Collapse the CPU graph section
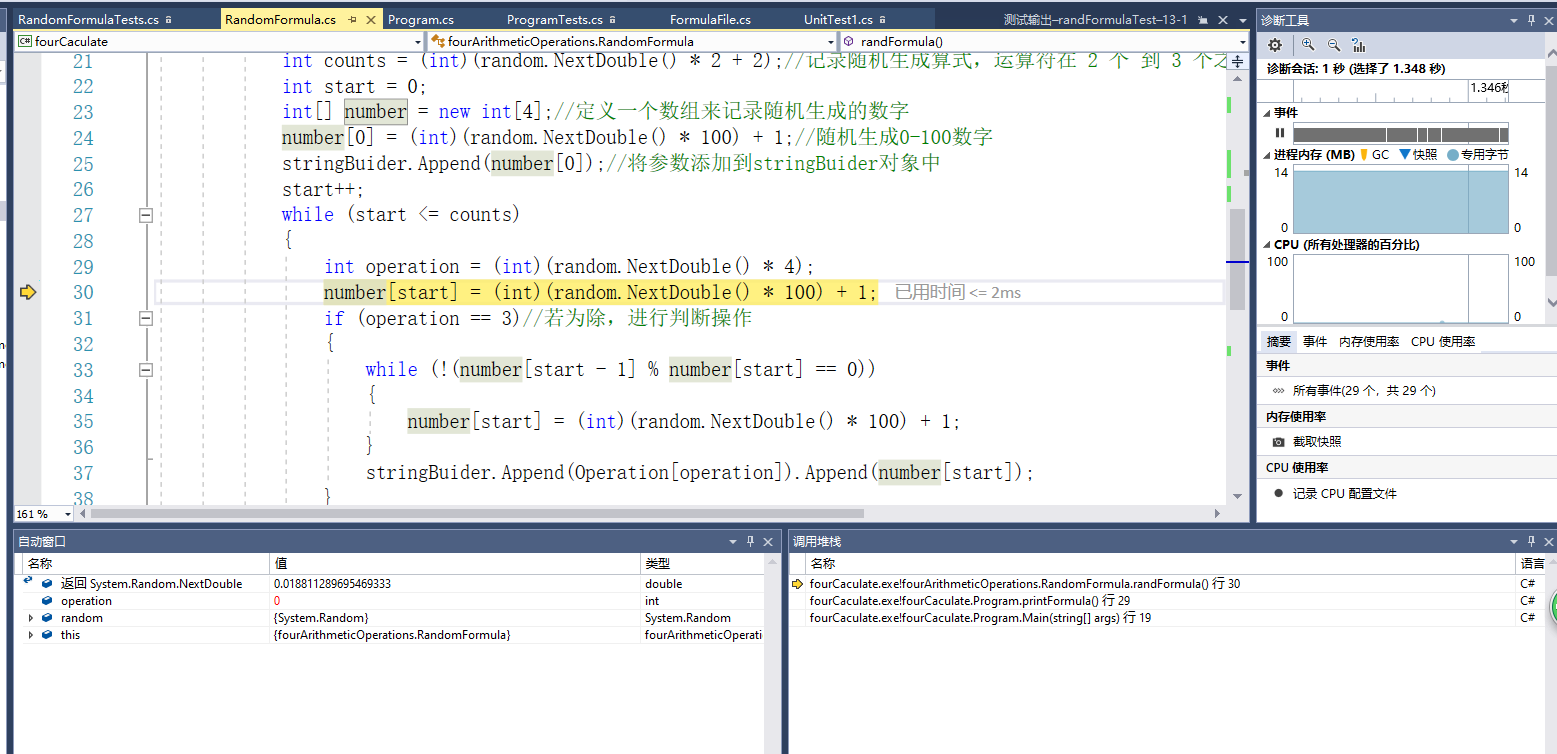This screenshot has height=754, width=1557. [1267, 244]
